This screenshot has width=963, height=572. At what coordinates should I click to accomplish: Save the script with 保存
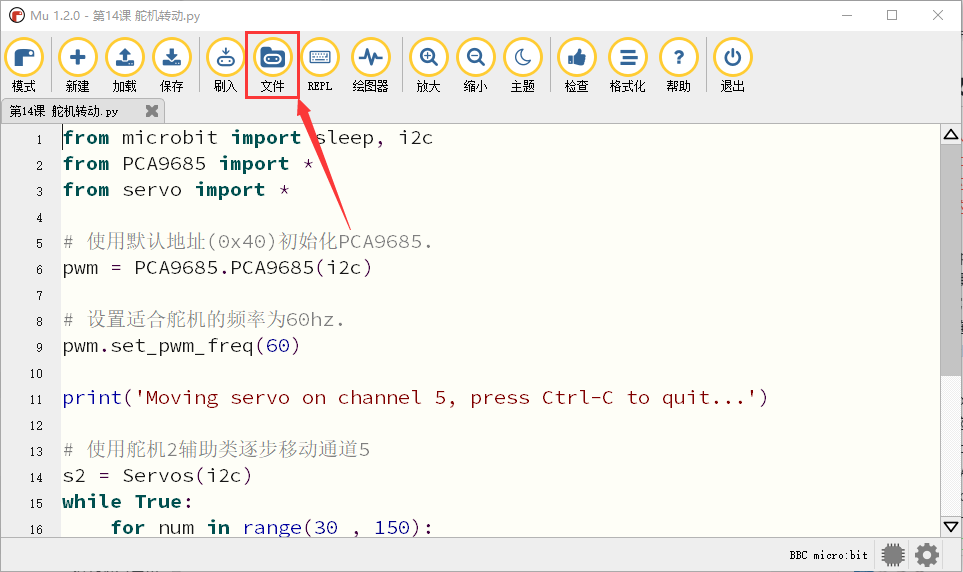[172, 65]
